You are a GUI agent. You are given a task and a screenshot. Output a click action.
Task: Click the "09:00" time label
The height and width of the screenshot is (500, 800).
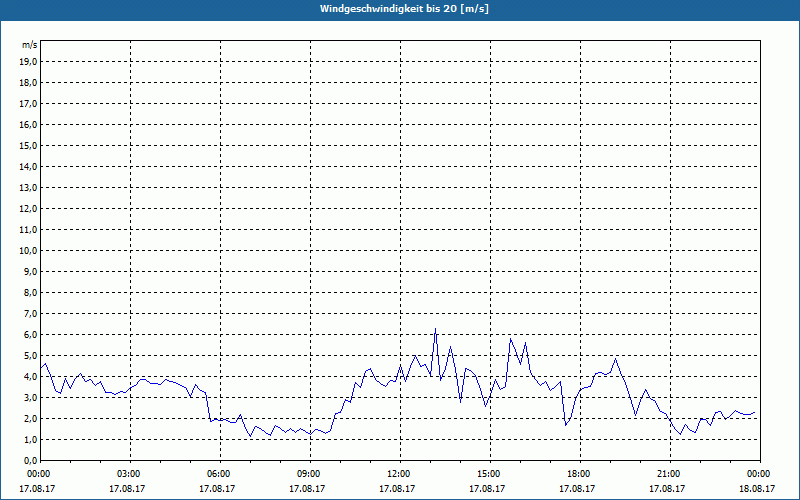(x=309, y=474)
